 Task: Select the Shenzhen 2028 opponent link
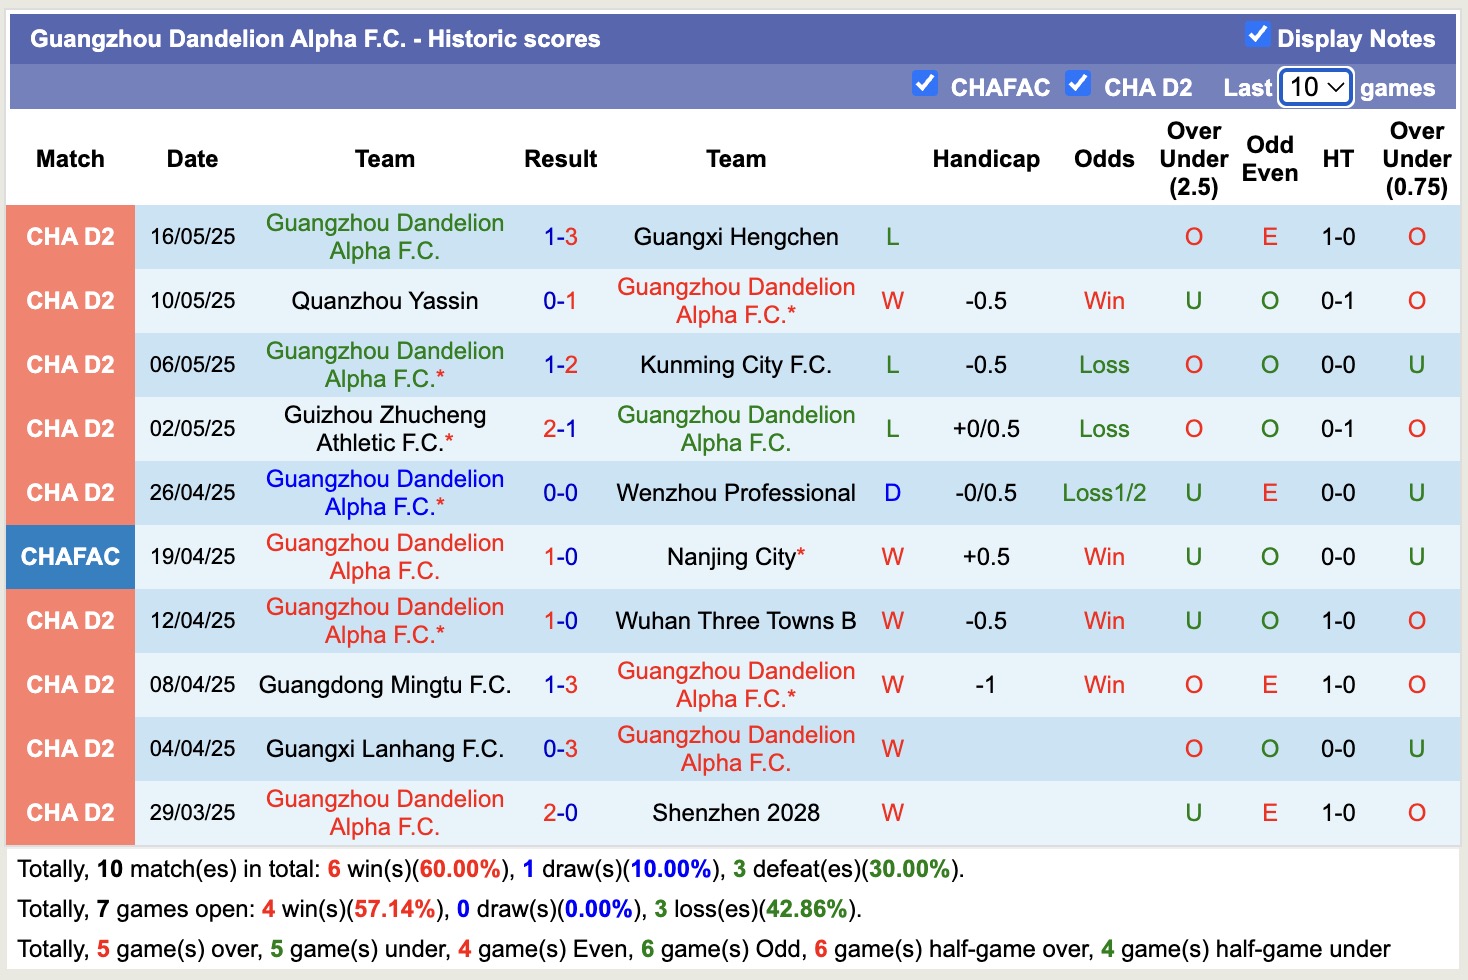pos(736,812)
